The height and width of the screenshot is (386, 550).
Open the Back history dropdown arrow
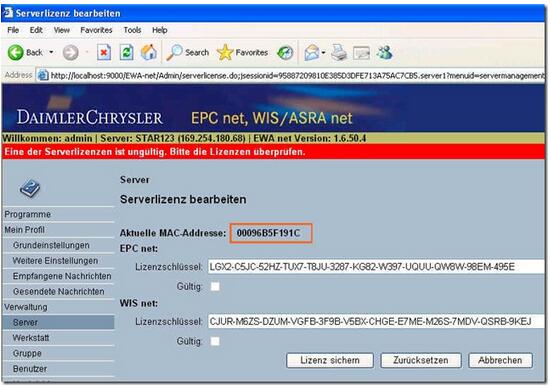click(51, 53)
